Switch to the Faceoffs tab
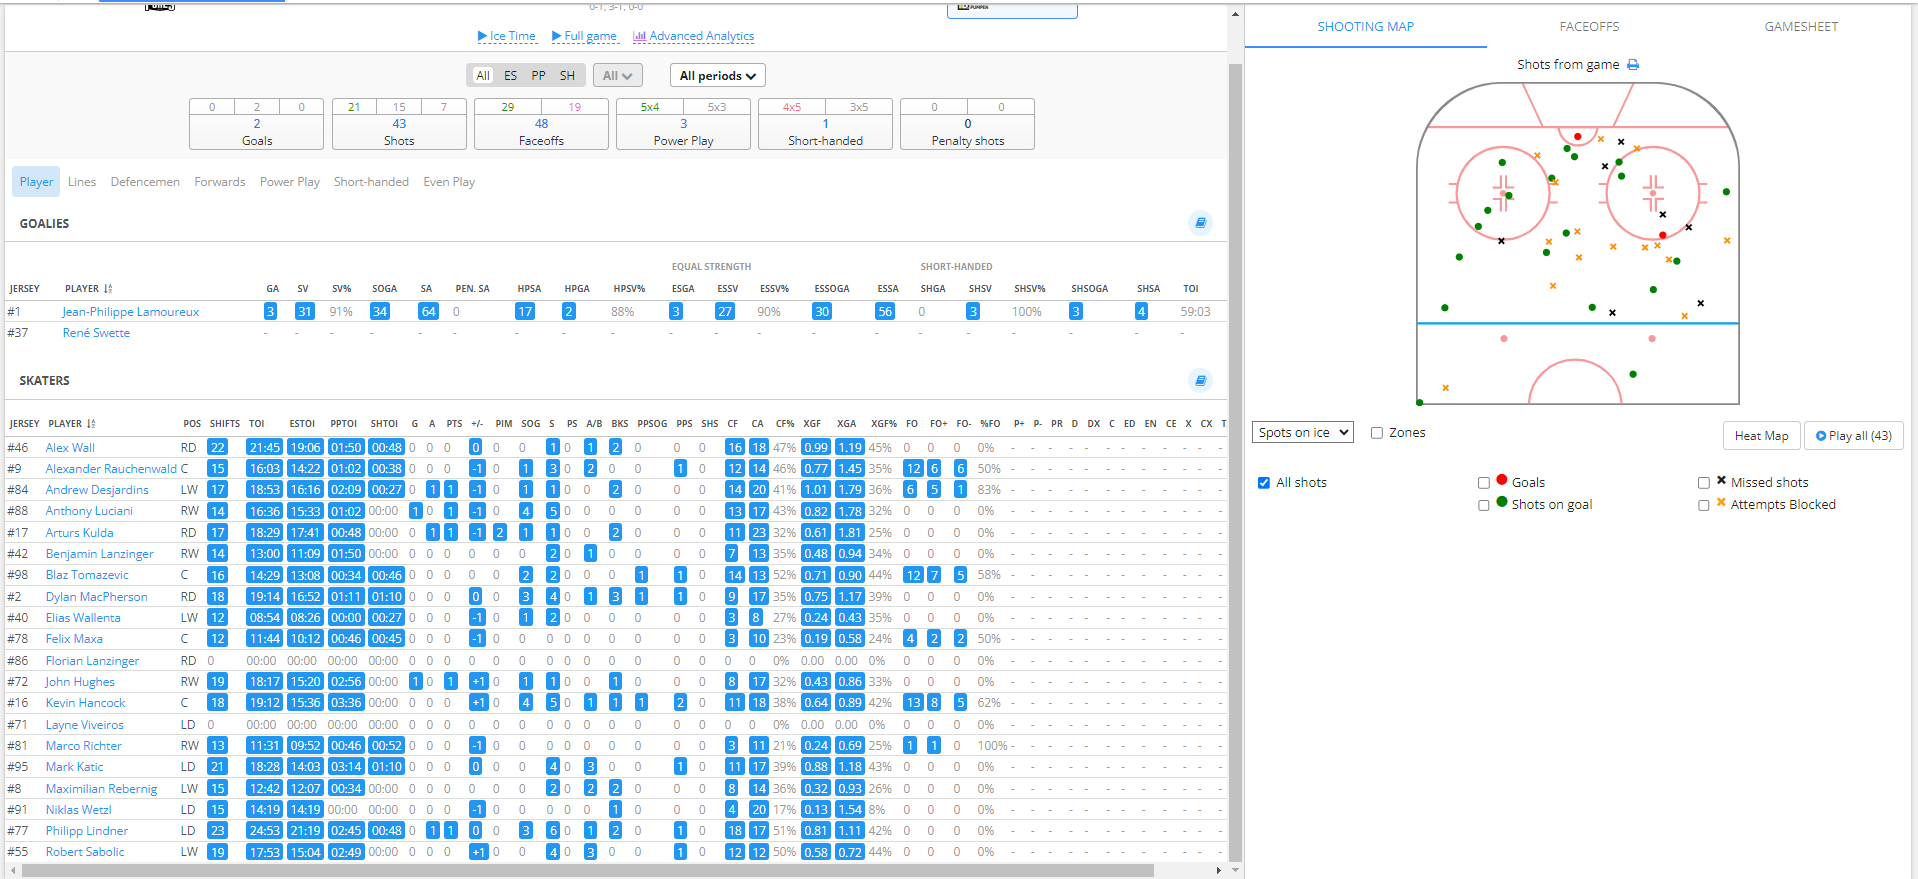1918x879 pixels. pyautogui.click(x=1588, y=27)
